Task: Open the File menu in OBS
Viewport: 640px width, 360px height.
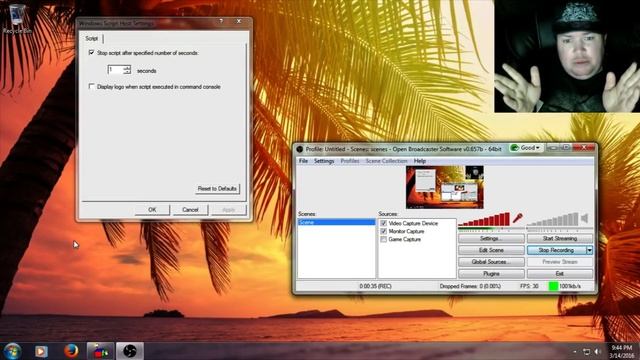Action: pyautogui.click(x=303, y=161)
